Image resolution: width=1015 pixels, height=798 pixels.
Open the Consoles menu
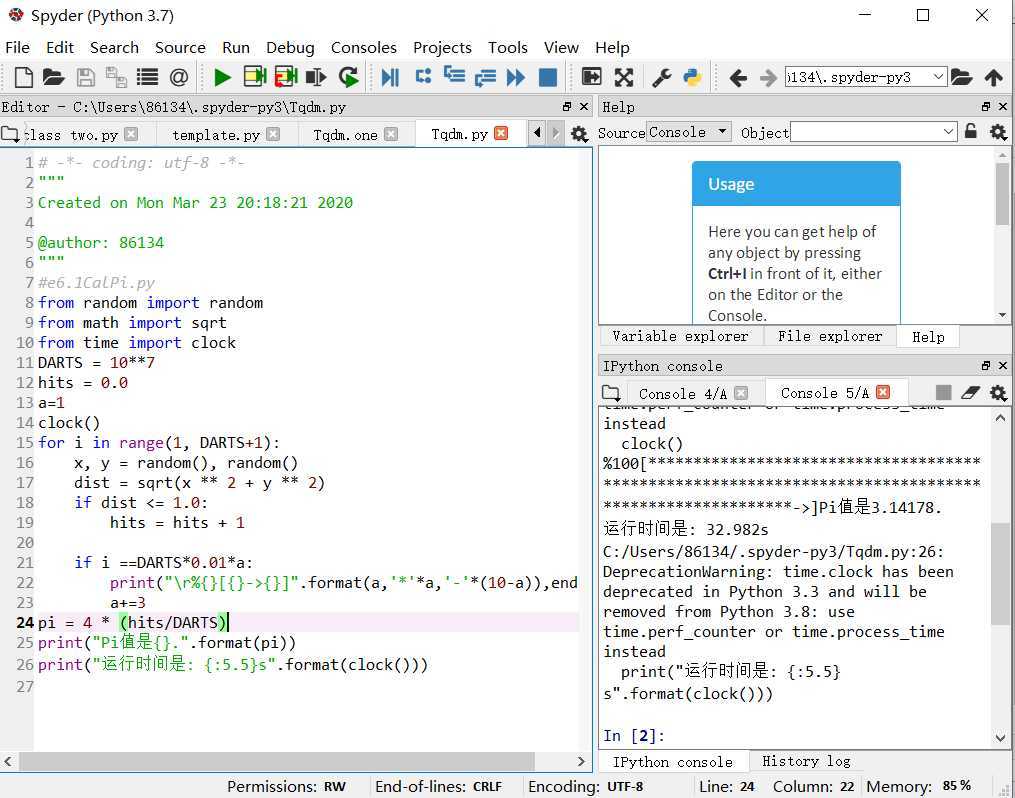point(363,47)
